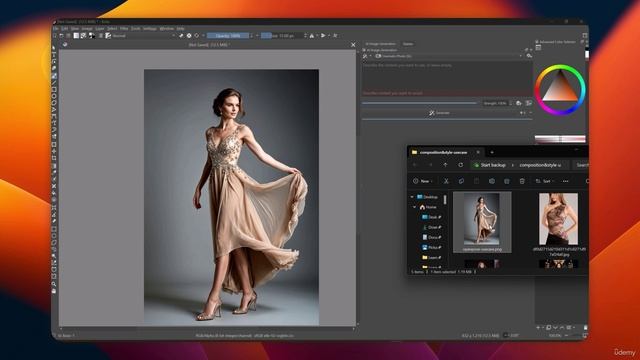
Task: Open the AI workspace mode dropdown
Action: coord(366,56)
